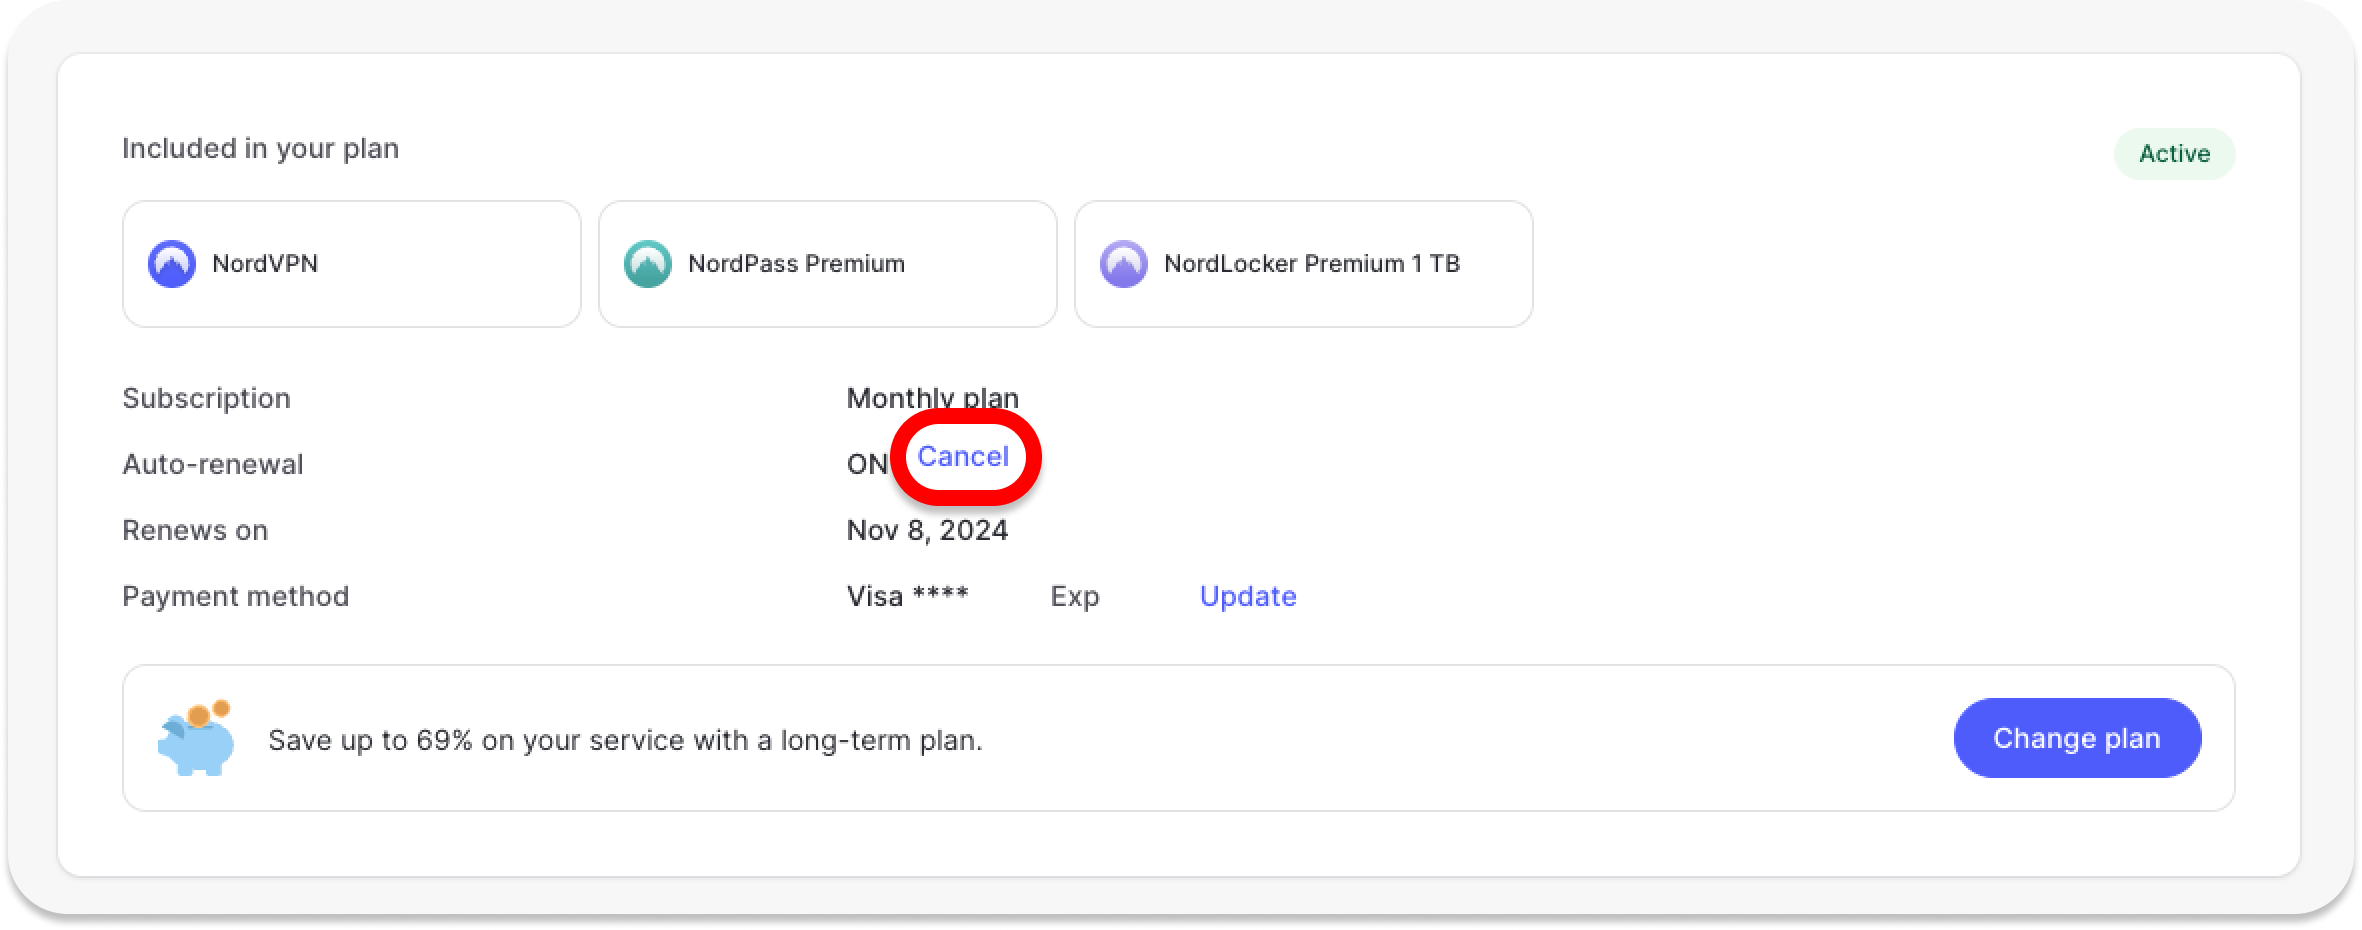Click the NordPass Premium teal logo icon
The height and width of the screenshot is (930, 2362).
click(648, 264)
